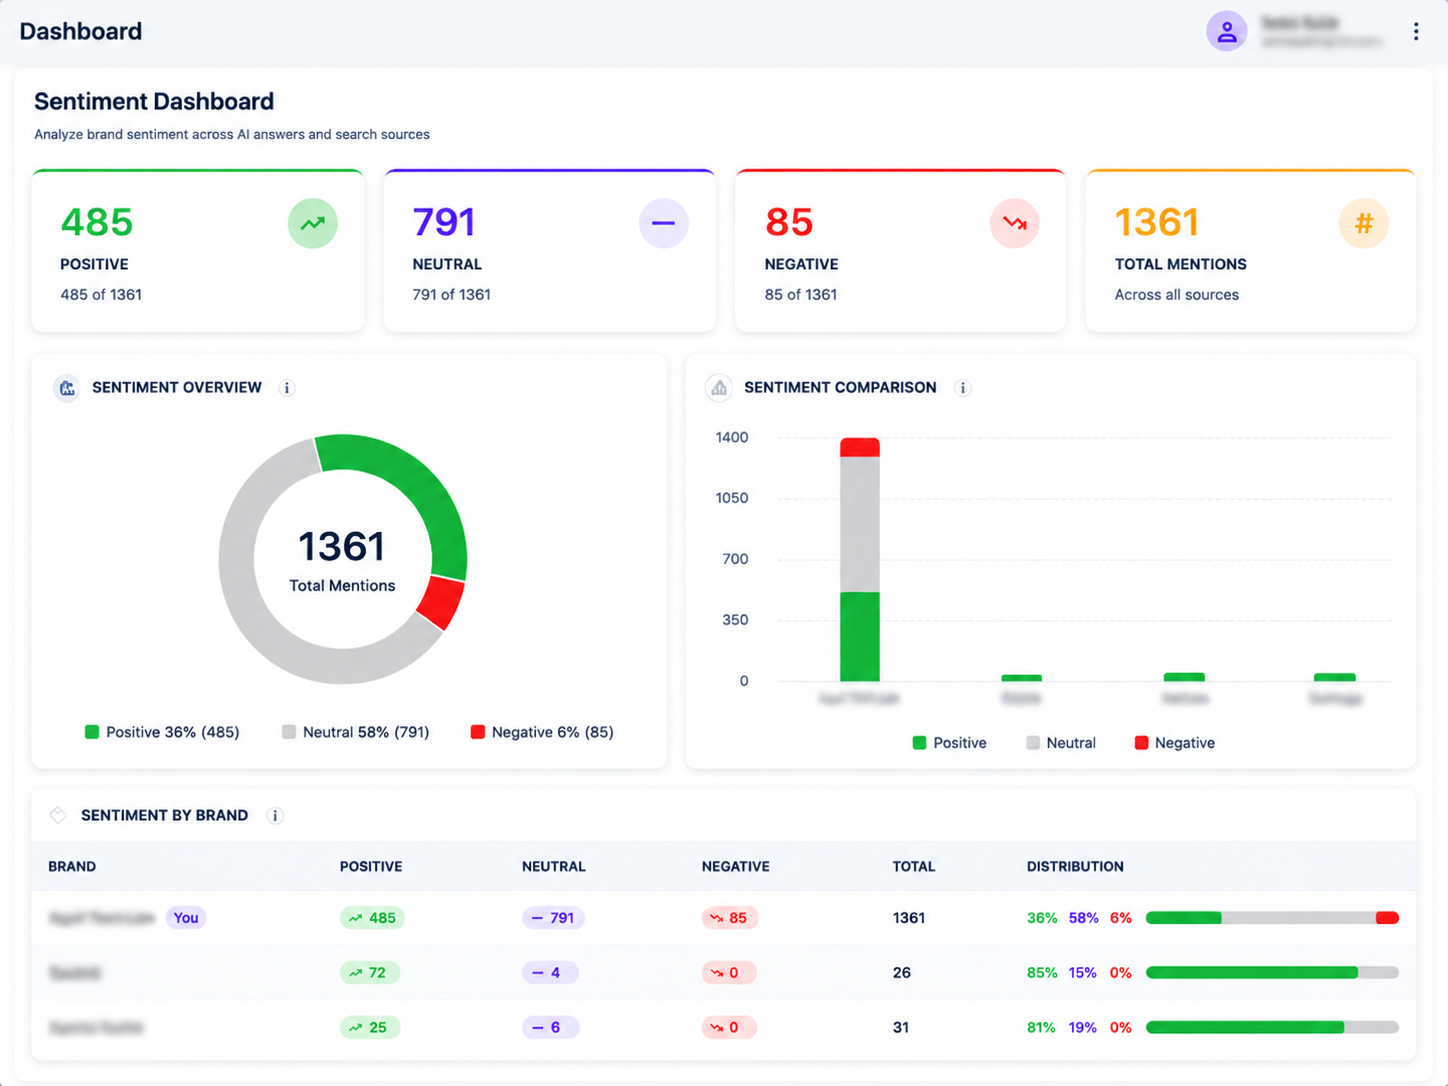1448x1086 pixels.
Task: Click the Negative 6% (85) donut legend
Action: (x=542, y=732)
